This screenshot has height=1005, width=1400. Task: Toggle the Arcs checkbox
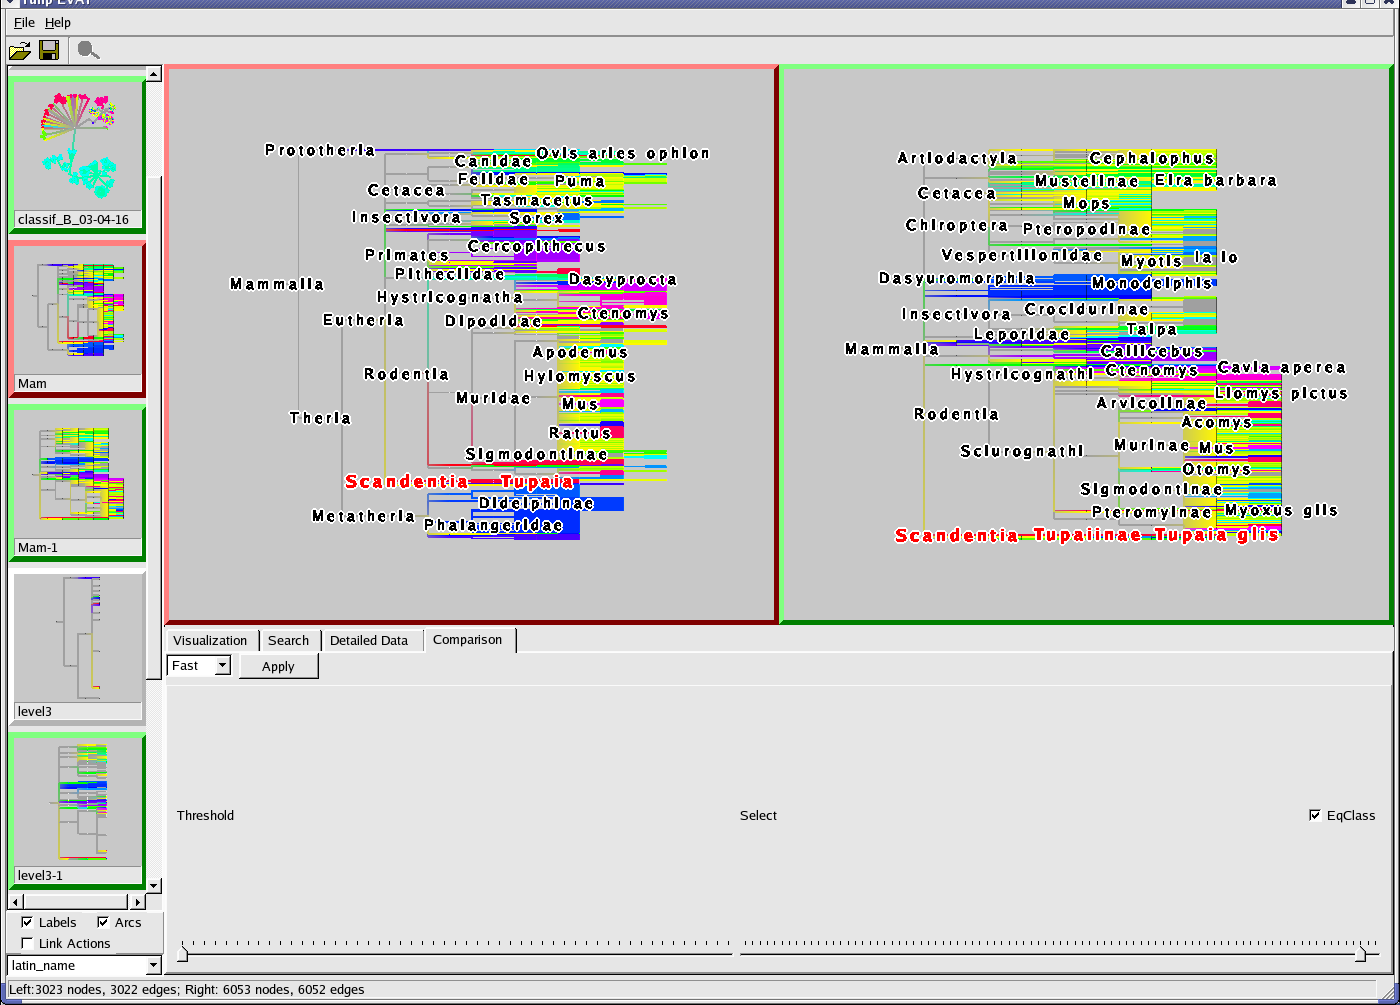(x=103, y=923)
